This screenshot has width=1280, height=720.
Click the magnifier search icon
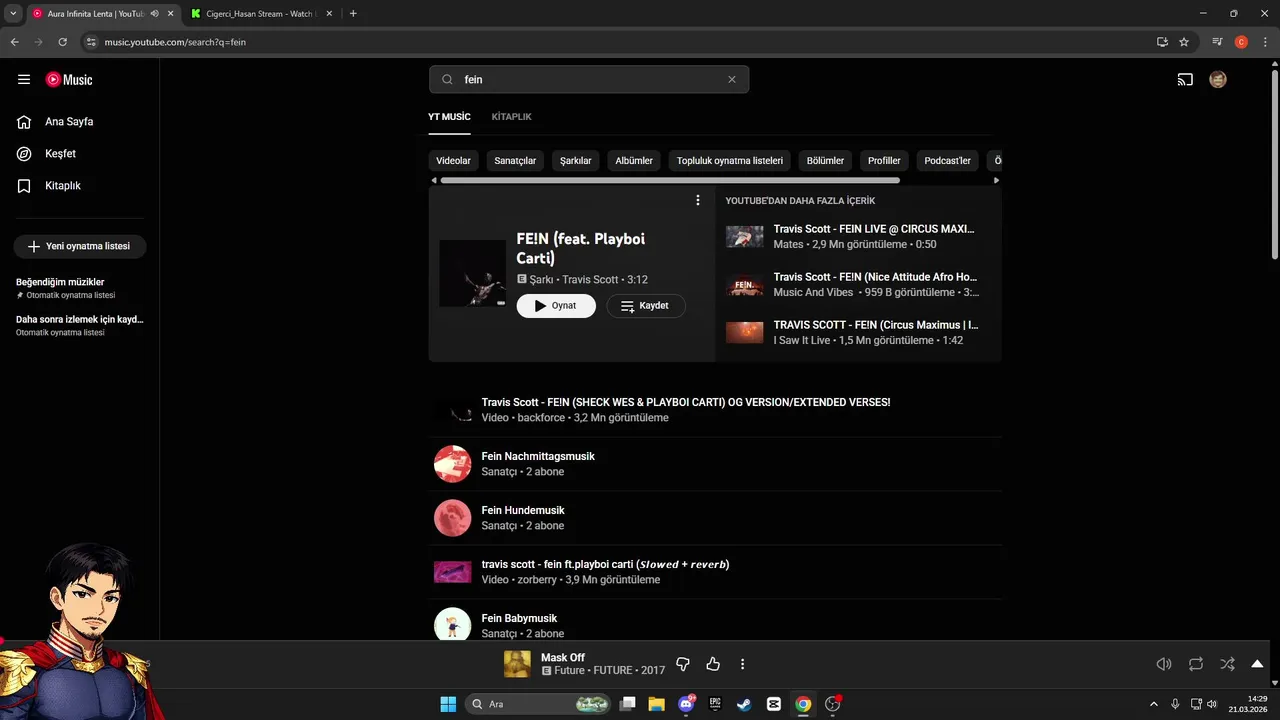click(x=447, y=80)
